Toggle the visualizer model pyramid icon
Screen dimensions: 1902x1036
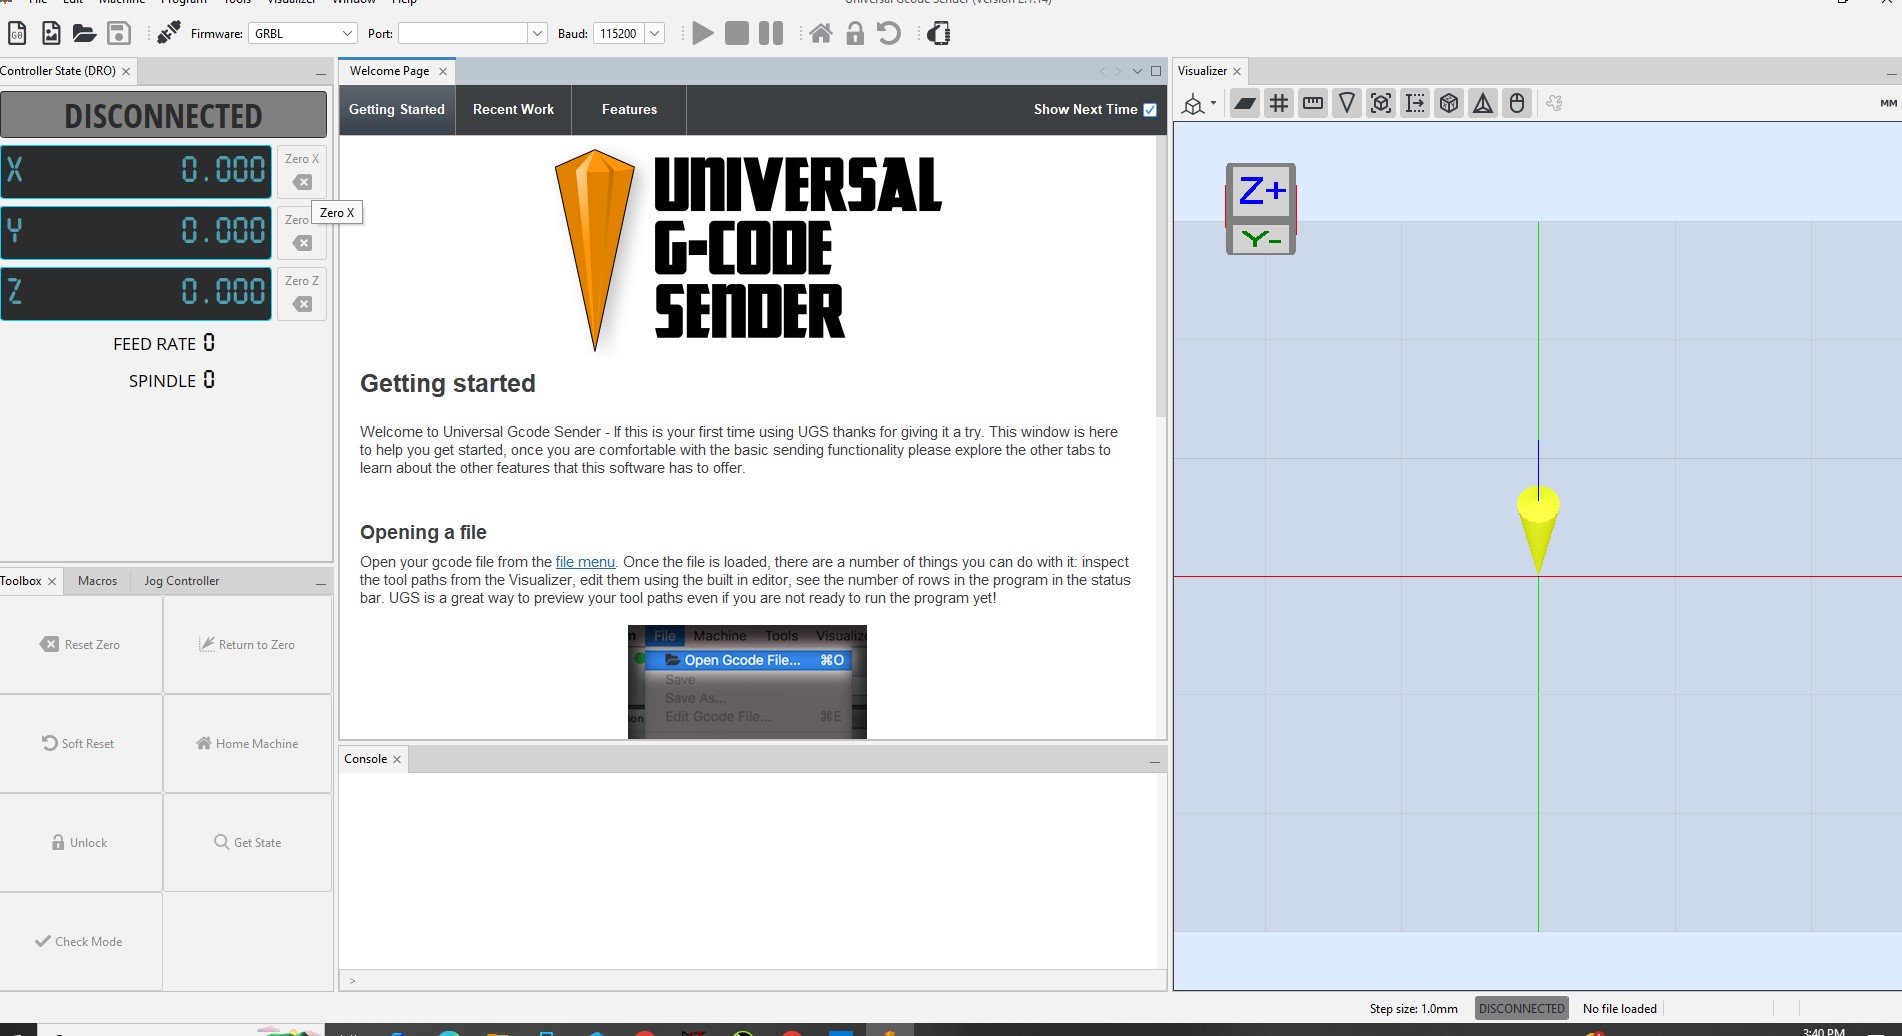pos(1483,103)
